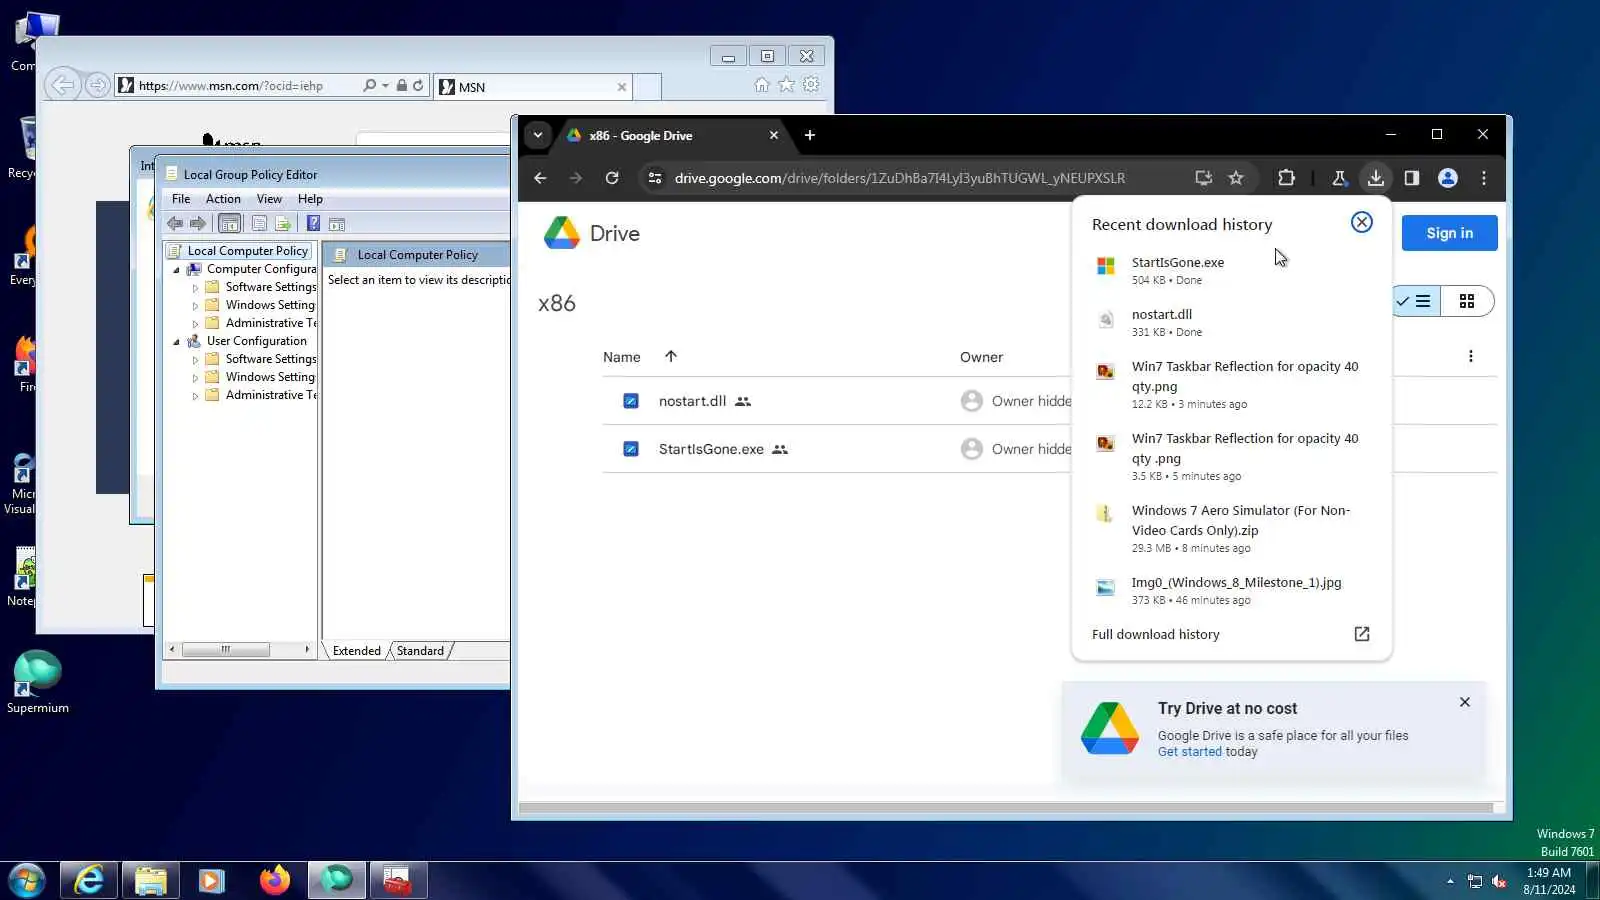Collapse User Configuration tree node
The width and height of the screenshot is (1600, 900).
coord(177,342)
